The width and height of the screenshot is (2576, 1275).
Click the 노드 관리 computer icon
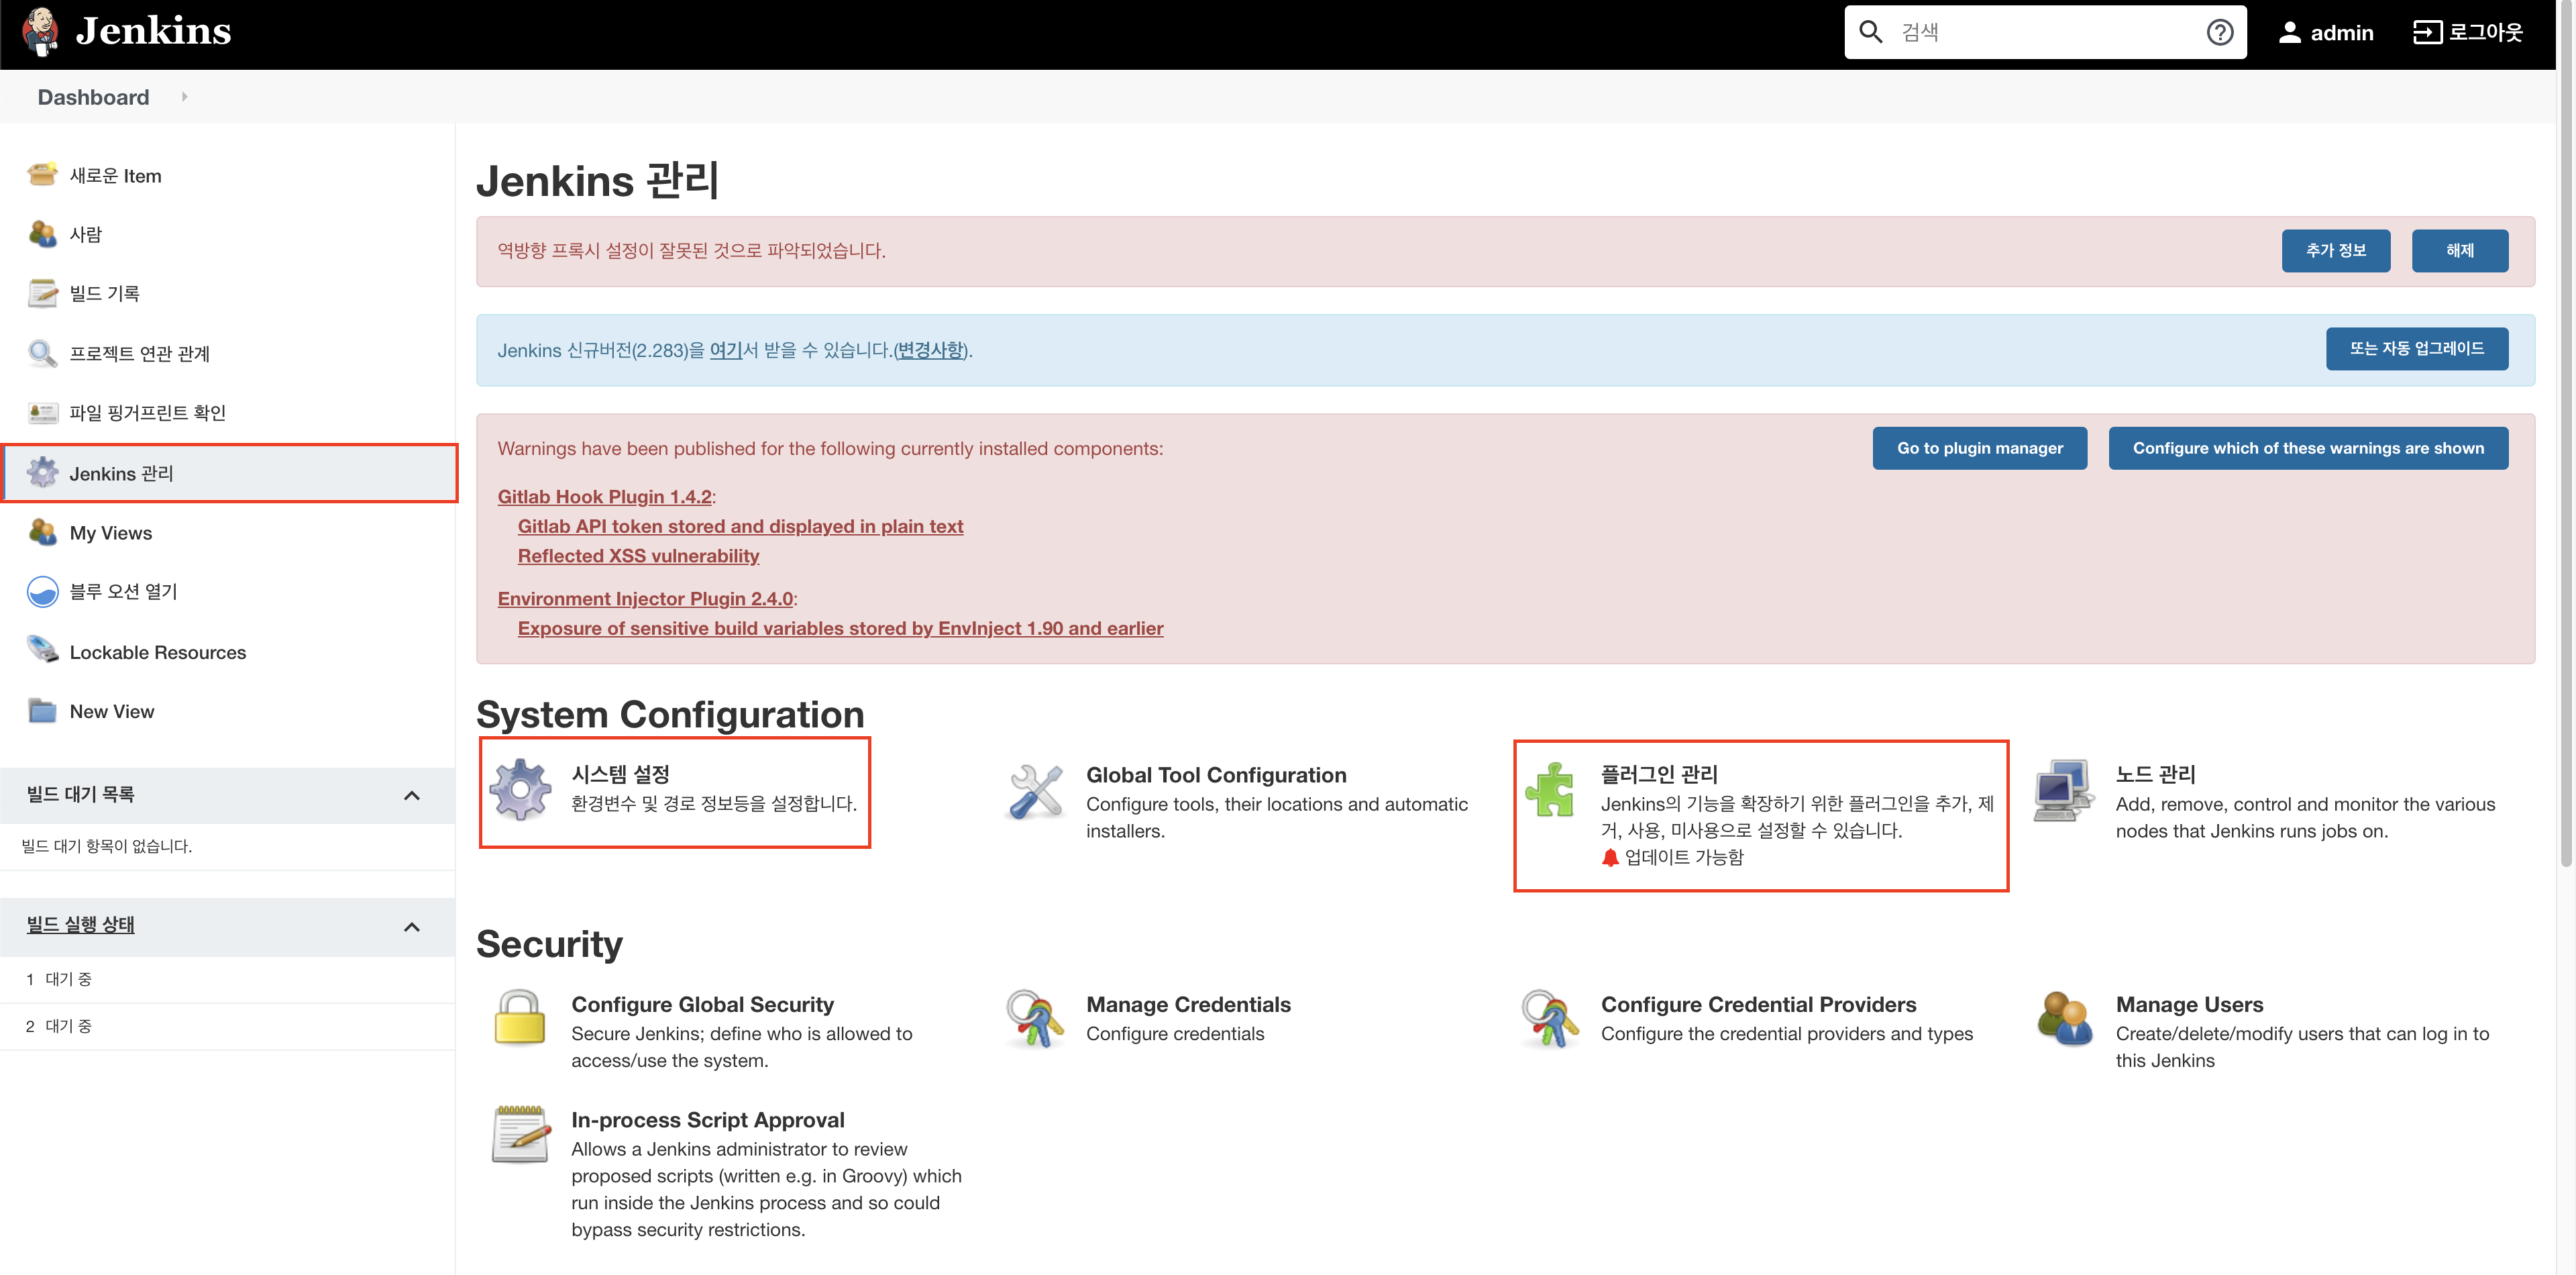2063,790
